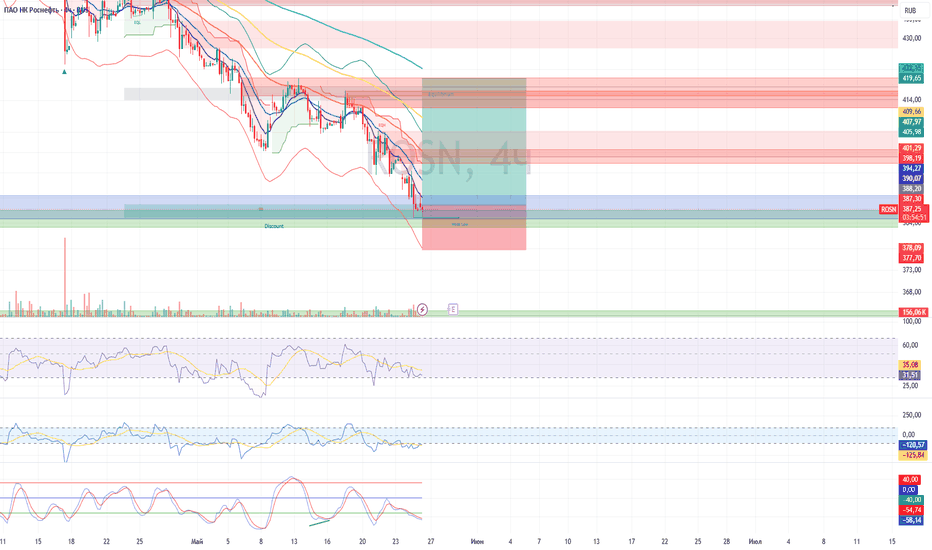Click the green up-arrow marker below the candles
This screenshot has width=932, height=550.
65,72
